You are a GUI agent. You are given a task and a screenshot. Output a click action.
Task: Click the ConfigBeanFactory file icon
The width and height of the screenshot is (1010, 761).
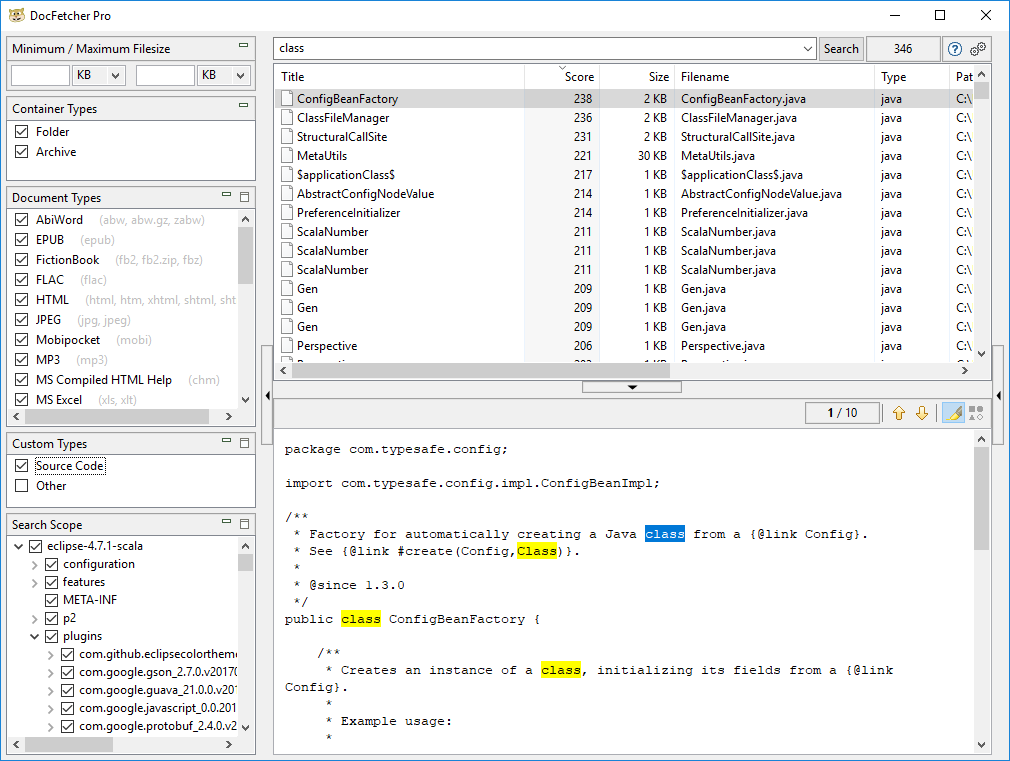point(287,99)
